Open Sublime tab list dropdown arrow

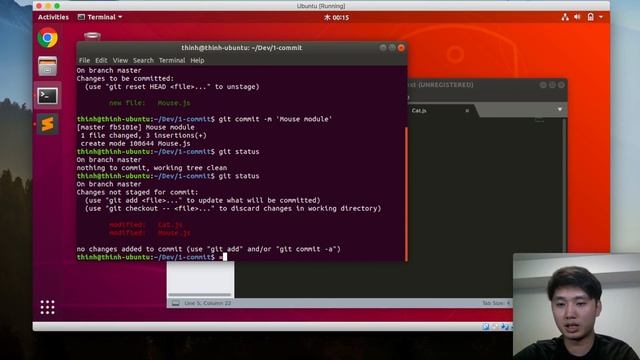pyautogui.click(x=560, y=109)
